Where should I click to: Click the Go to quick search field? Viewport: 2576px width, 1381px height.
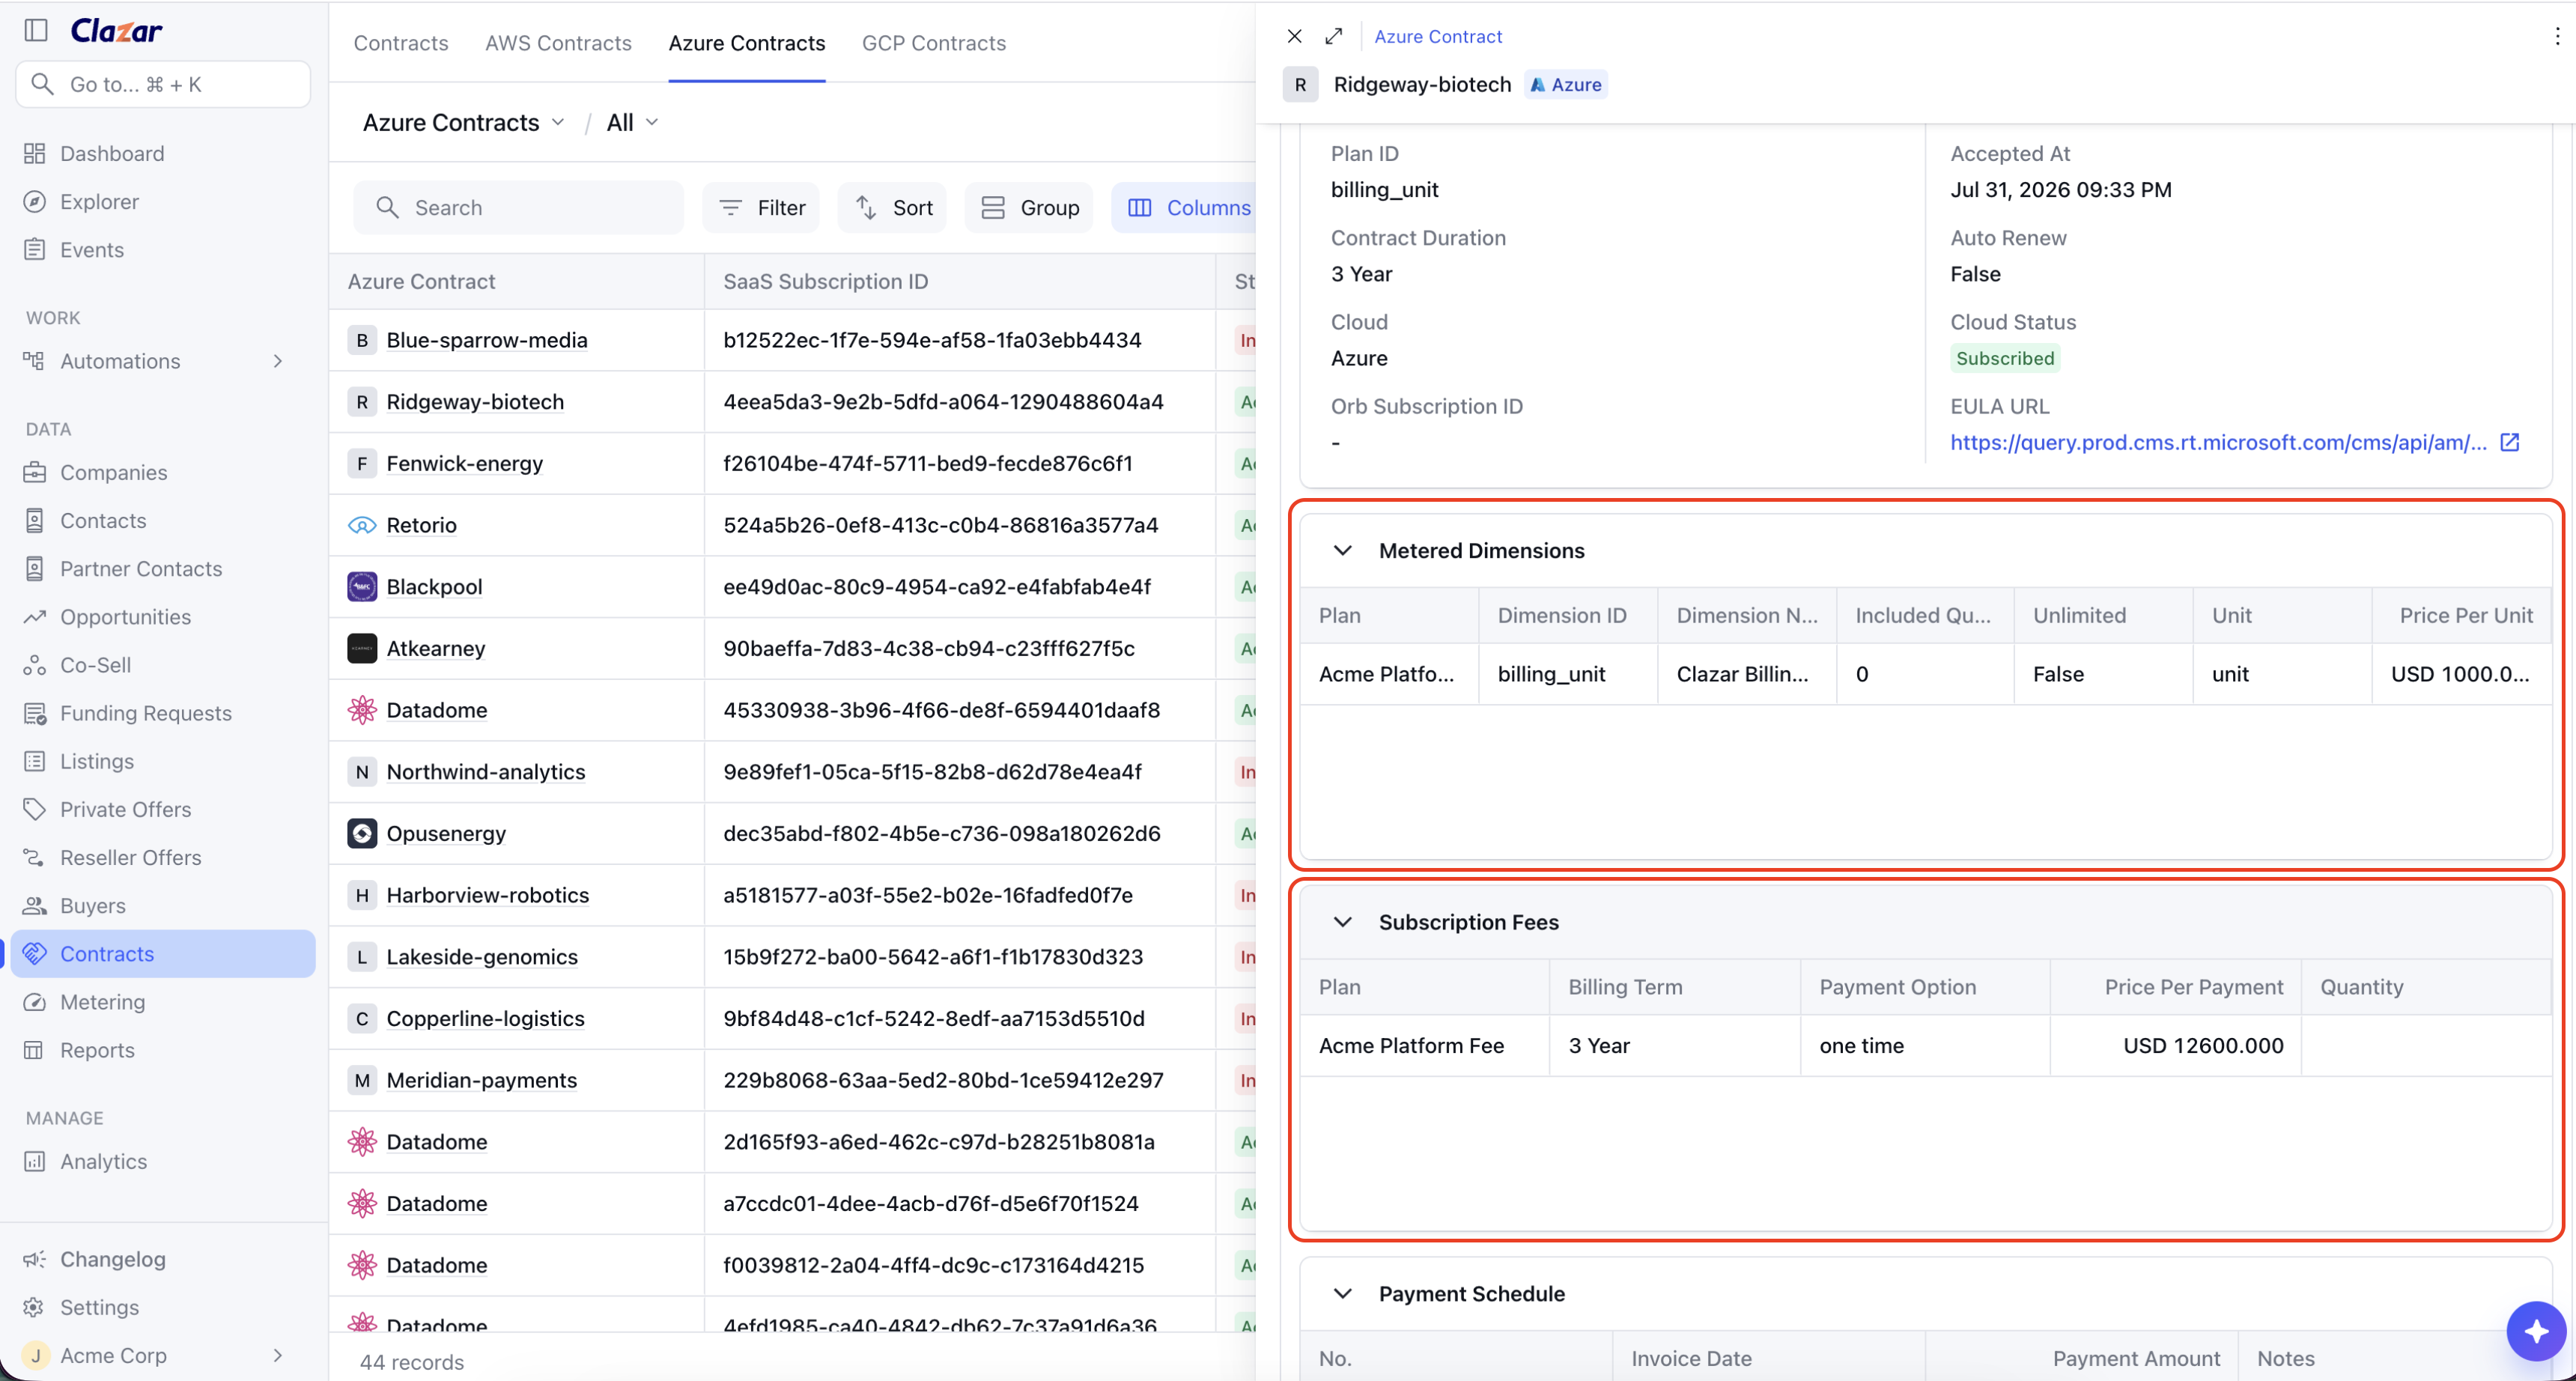pyautogui.click(x=164, y=84)
